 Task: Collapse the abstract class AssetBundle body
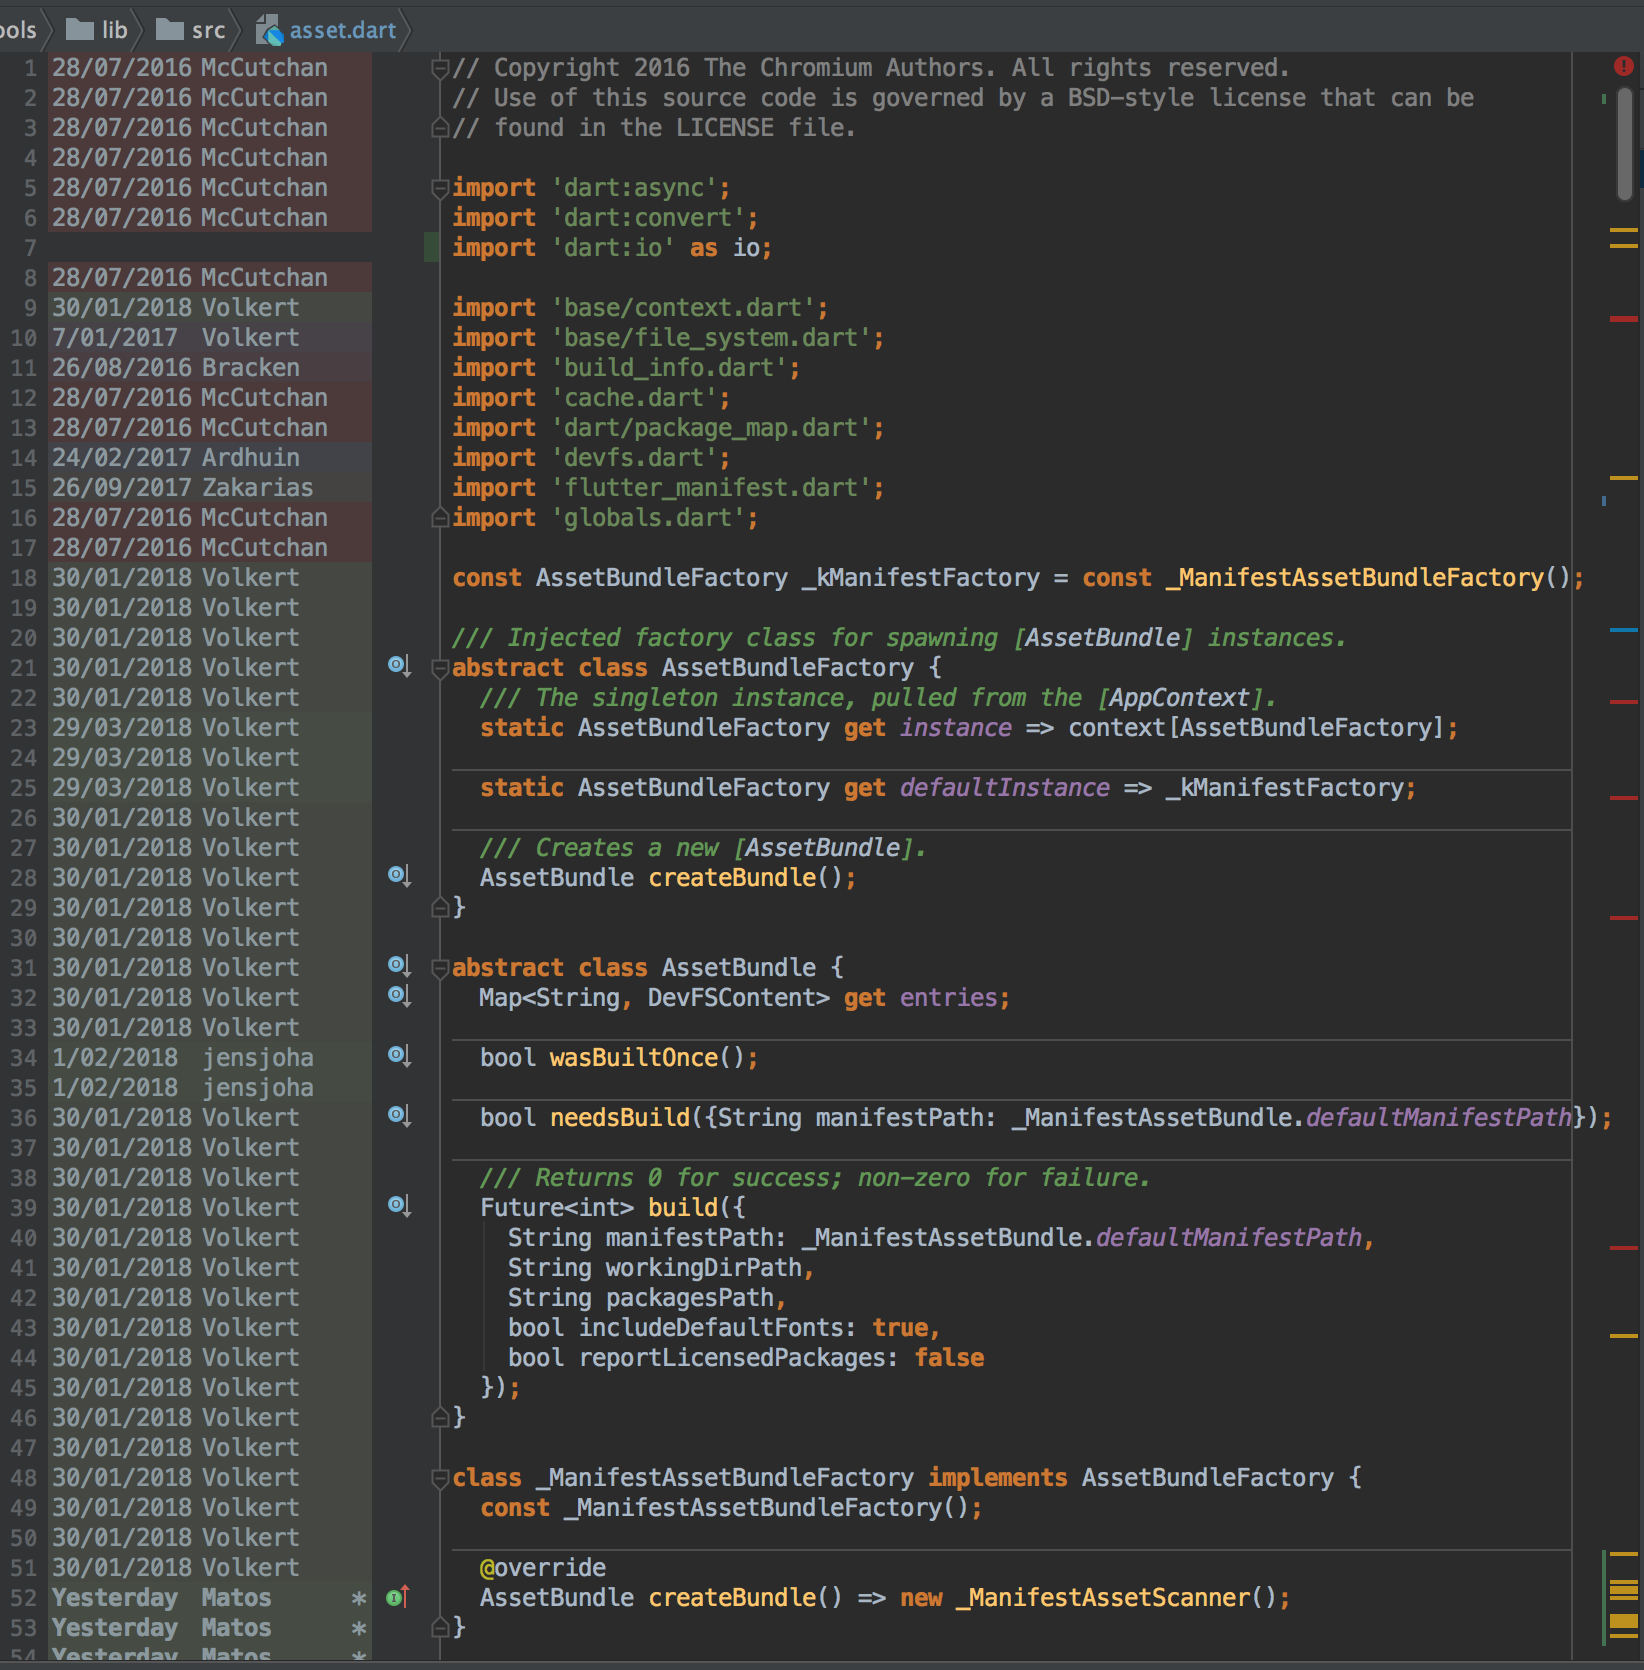tap(439, 968)
